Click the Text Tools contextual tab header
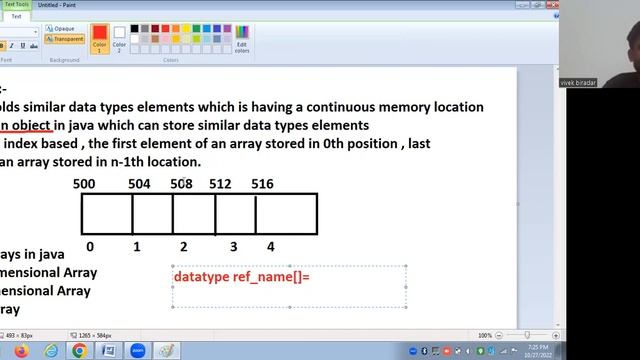The width and height of the screenshot is (640, 360). click(16, 4)
